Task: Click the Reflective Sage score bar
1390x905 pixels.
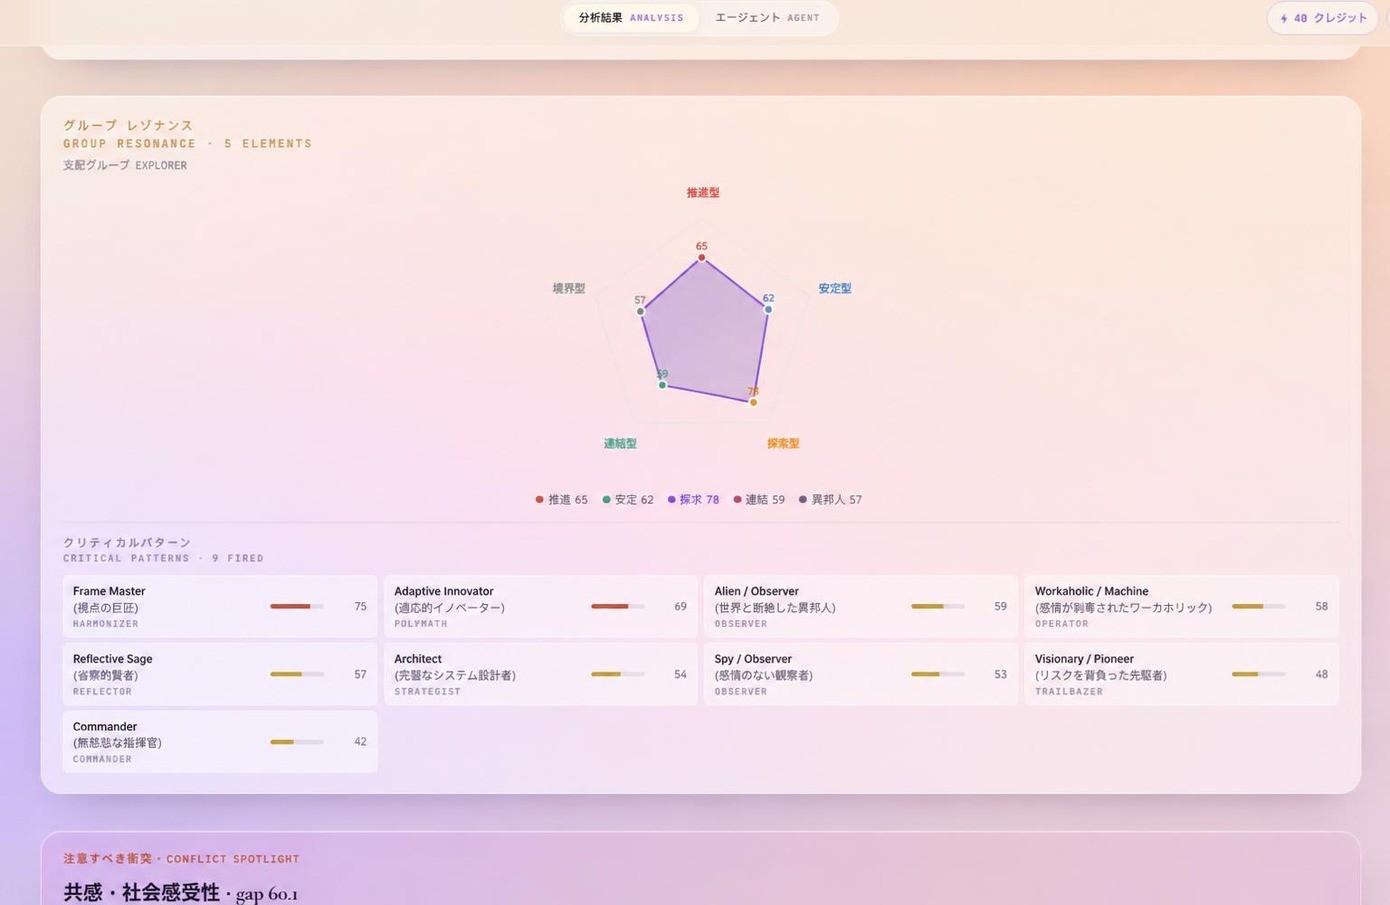Action: (297, 675)
